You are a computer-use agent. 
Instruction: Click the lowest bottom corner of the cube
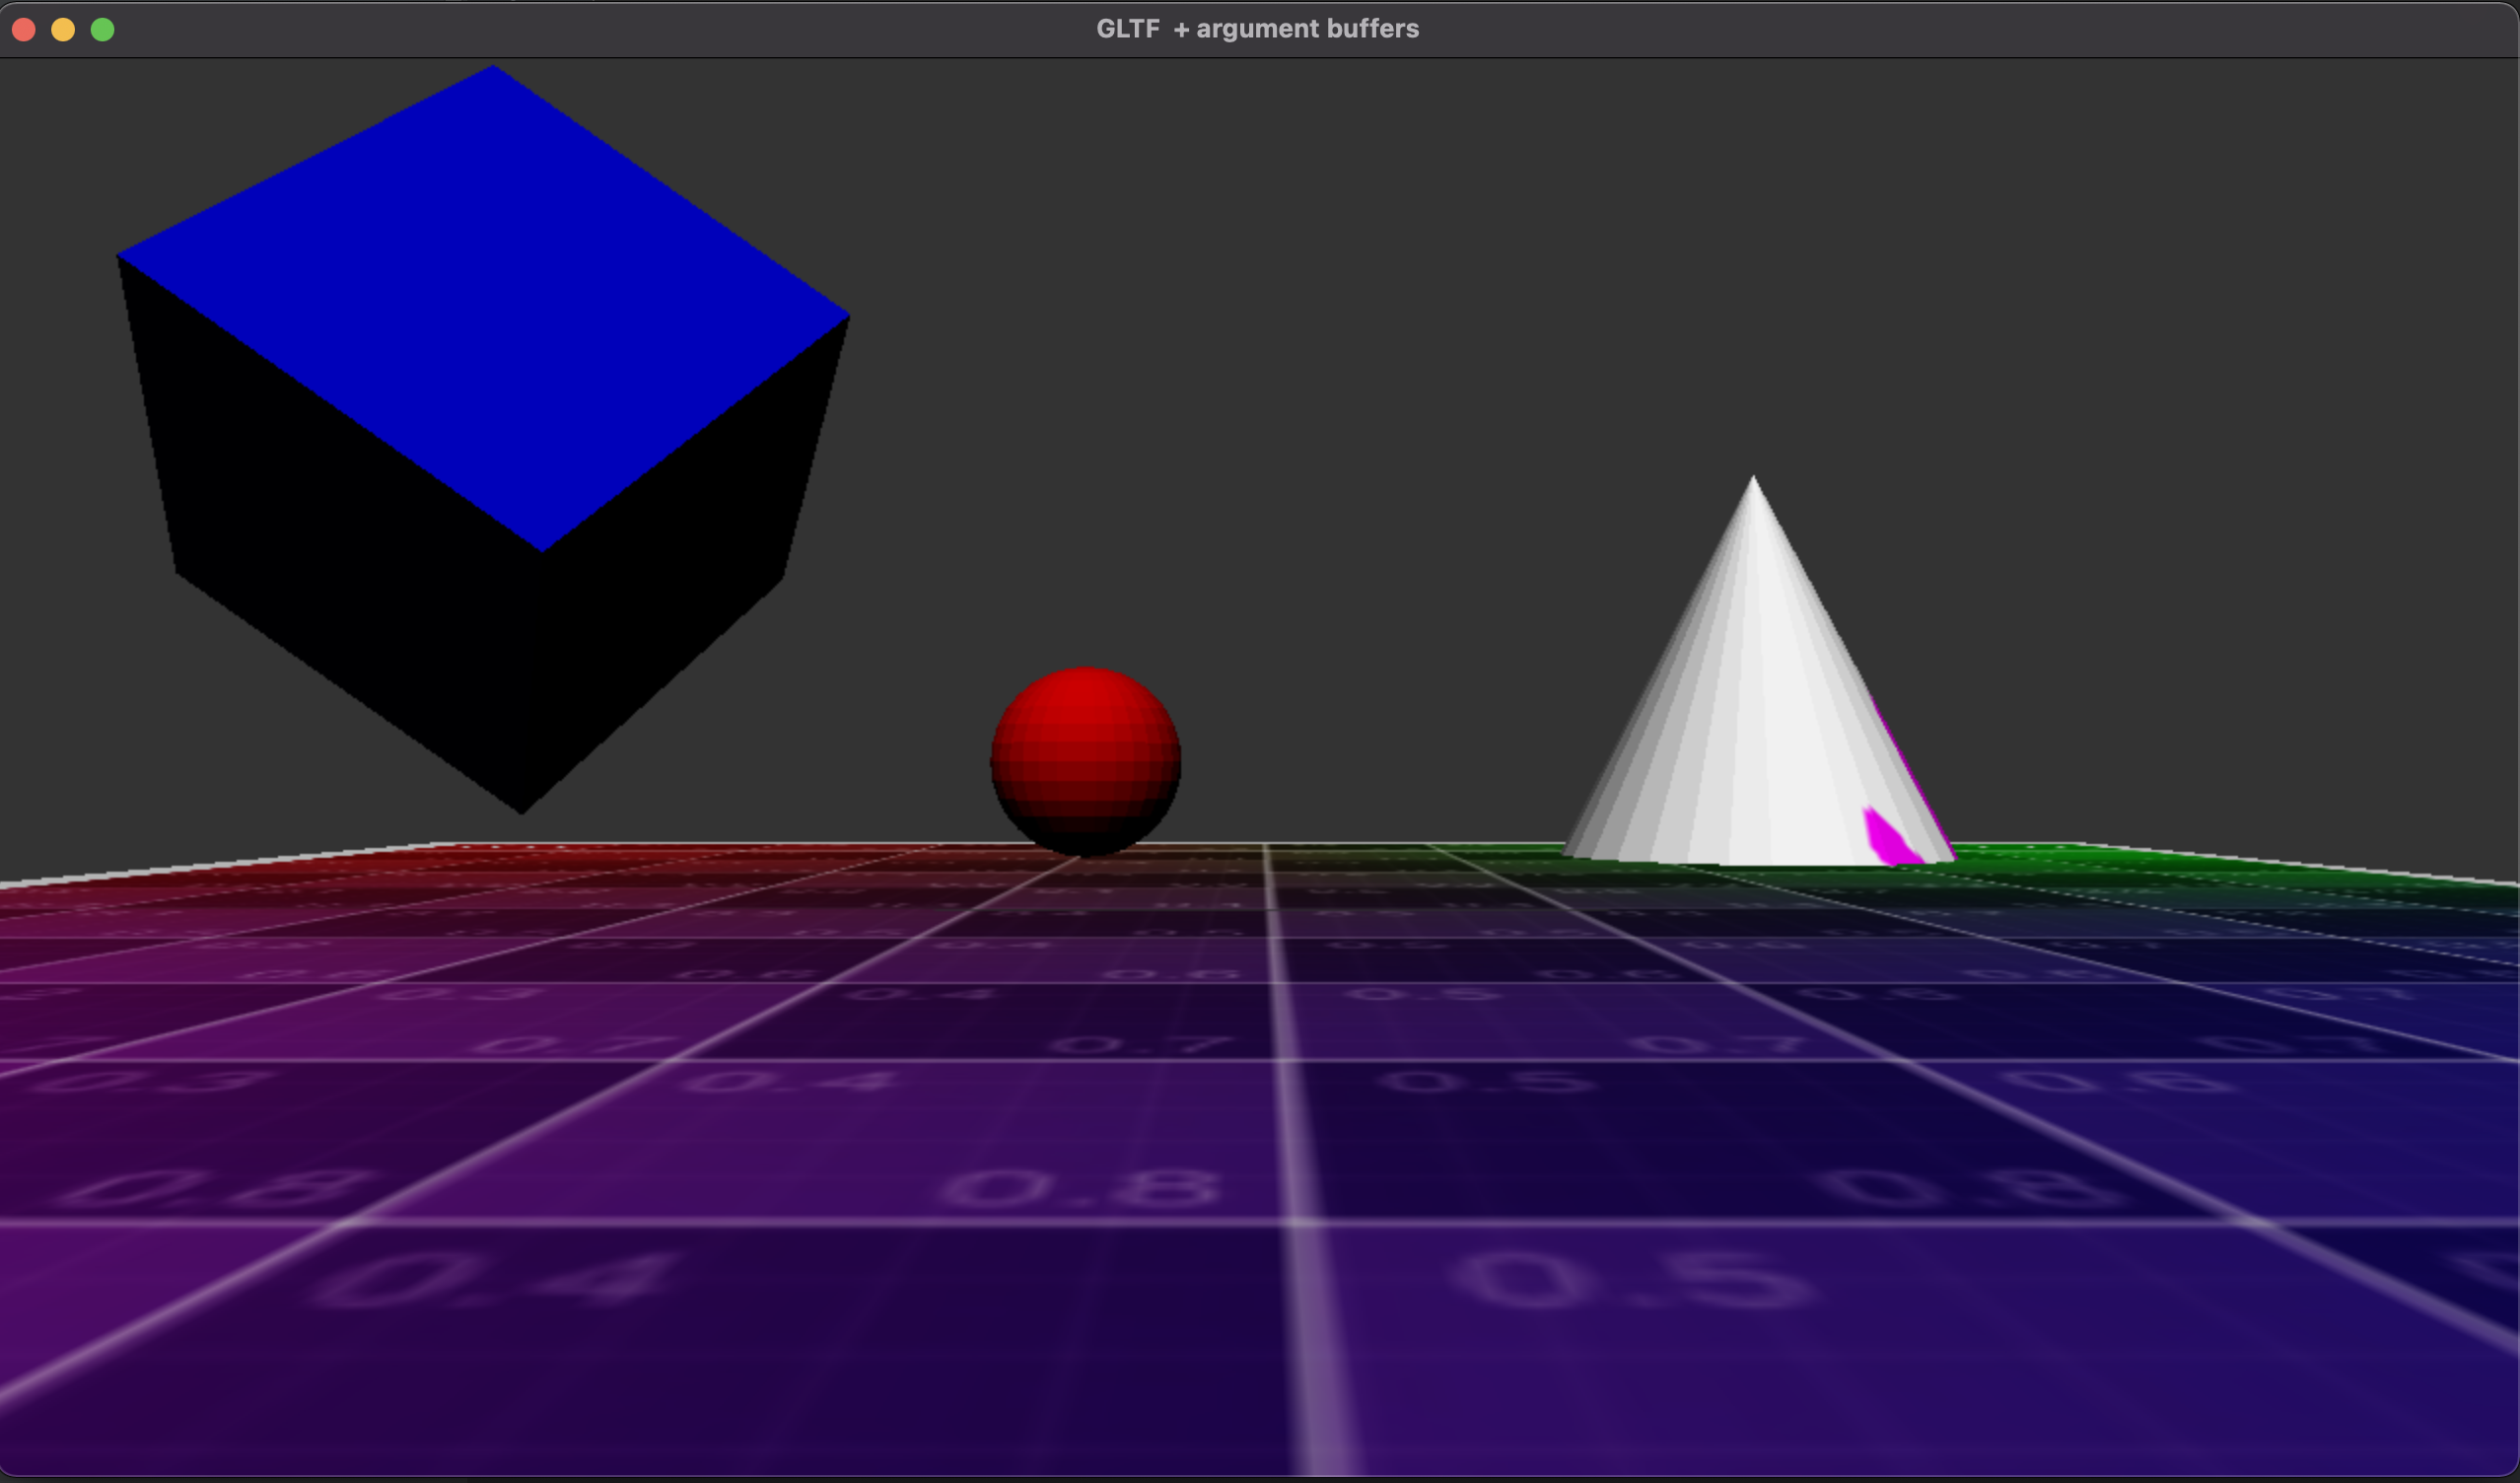pos(521,810)
